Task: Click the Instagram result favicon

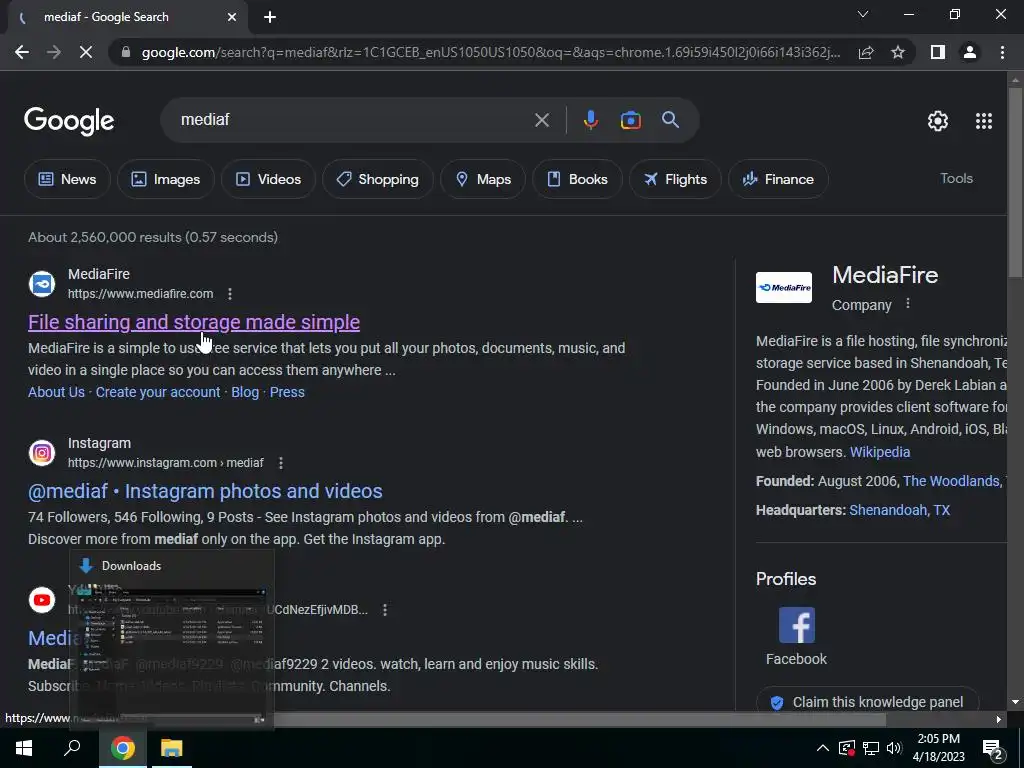Action: point(42,453)
